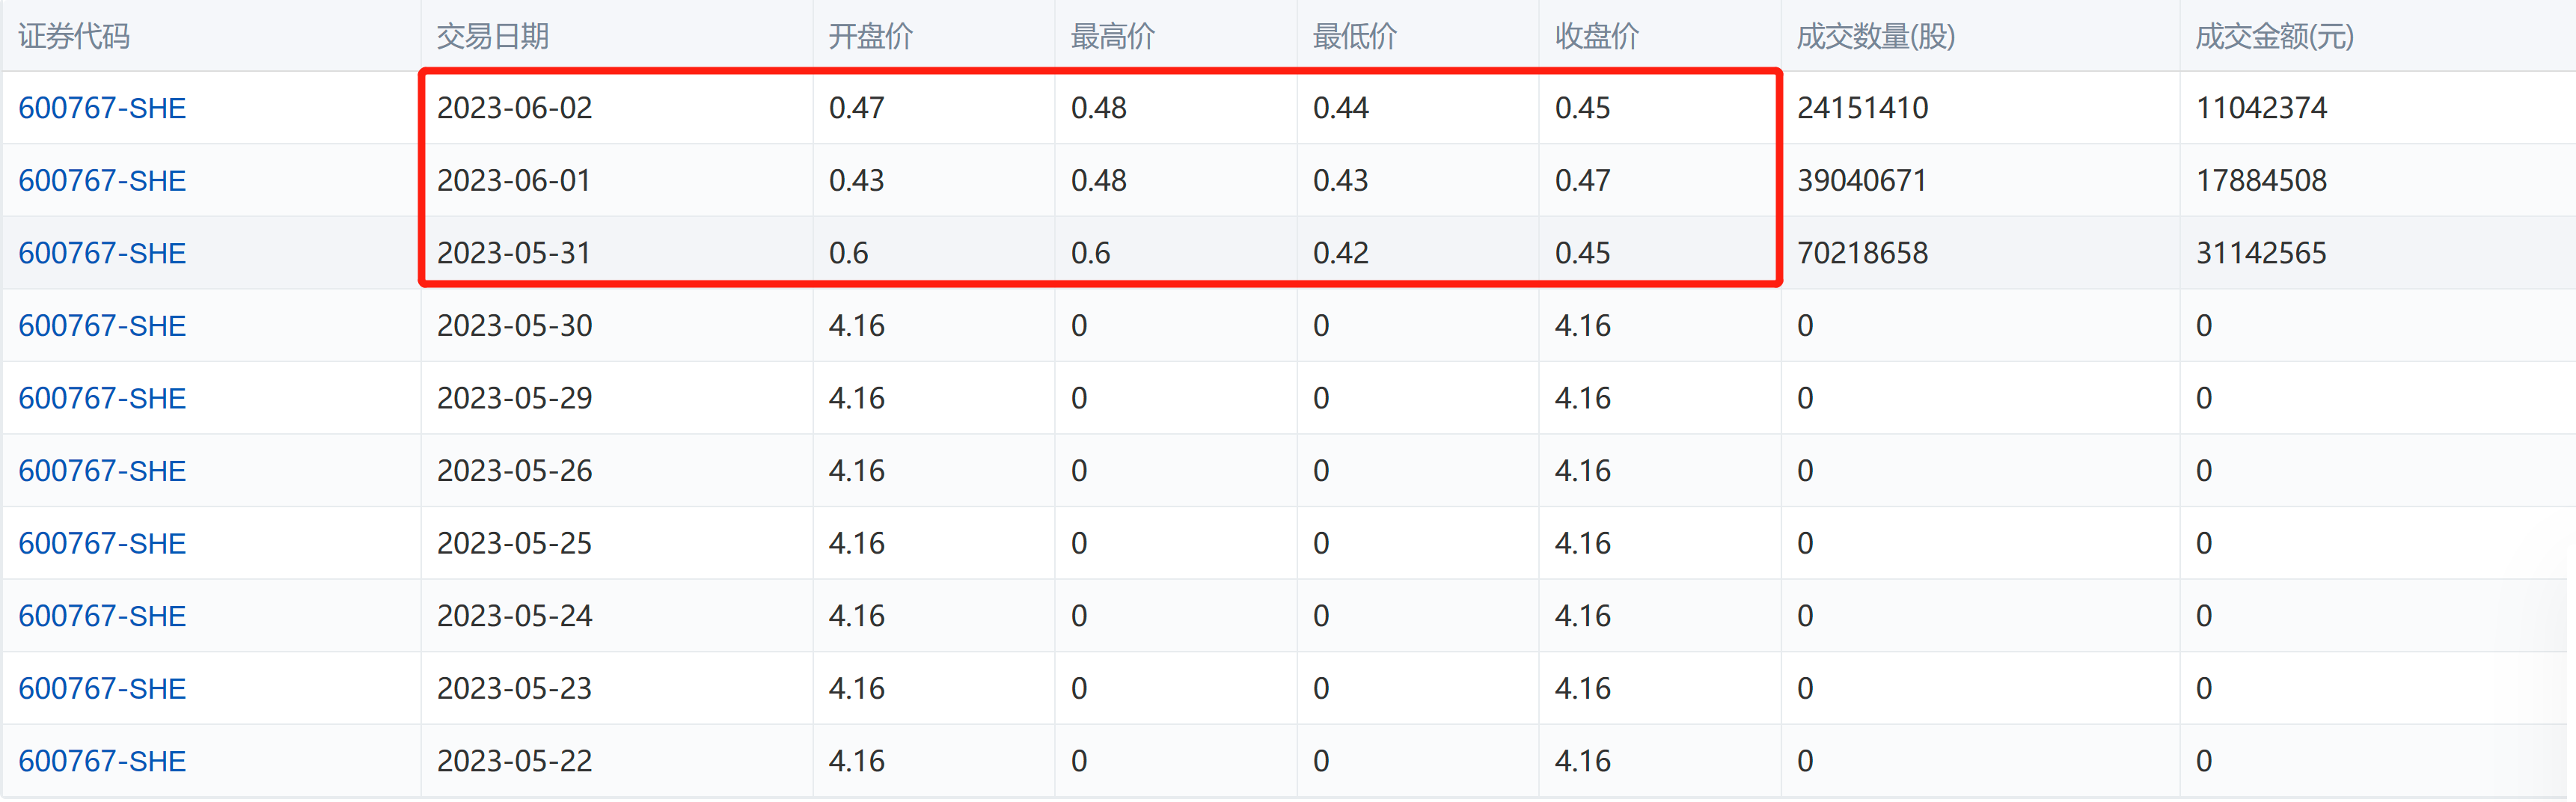Viewport: 2576px width, 802px height.
Task: Open the 600767-SHE link for 2023-05-31
Action: 102,253
